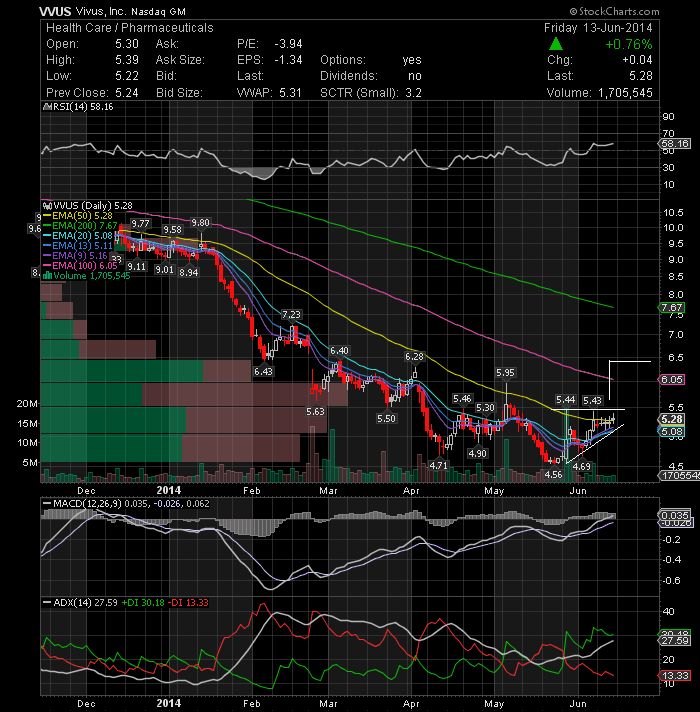Click the 4.56 price low annotation

tap(553, 475)
